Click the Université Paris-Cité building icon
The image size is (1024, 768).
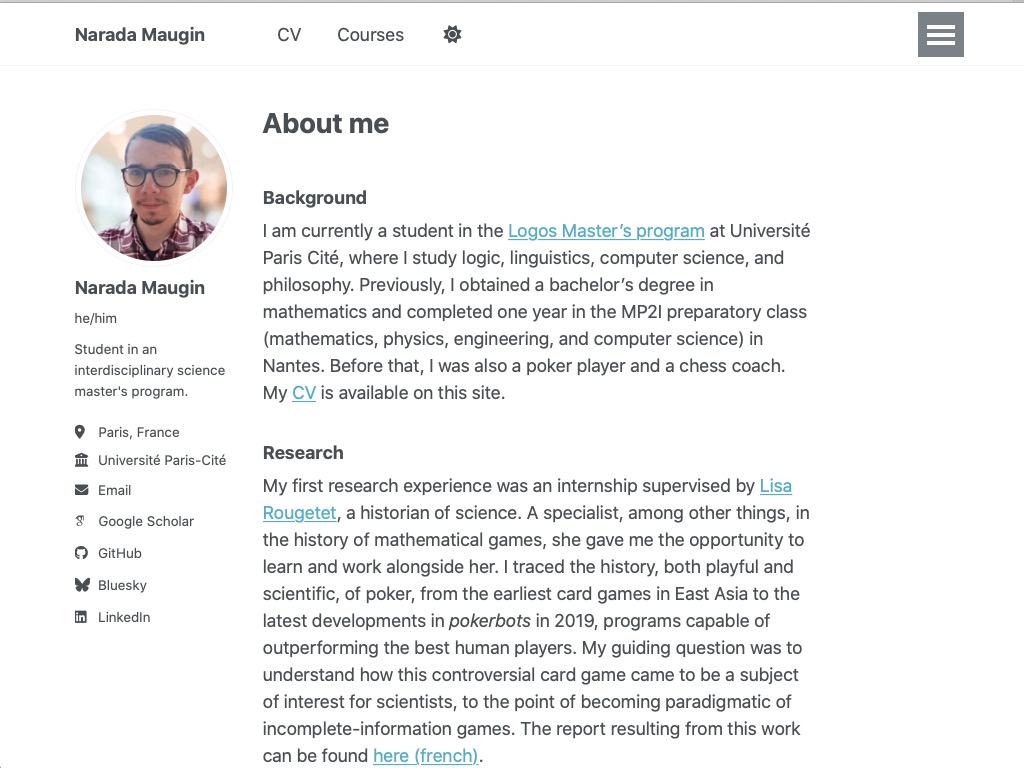point(81,460)
